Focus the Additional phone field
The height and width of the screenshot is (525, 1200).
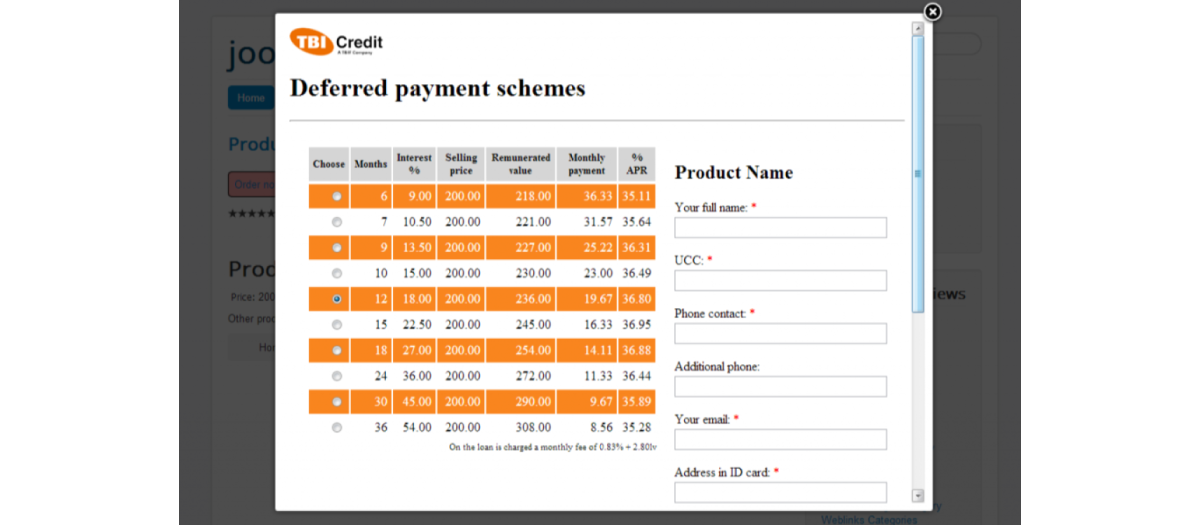click(780, 387)
